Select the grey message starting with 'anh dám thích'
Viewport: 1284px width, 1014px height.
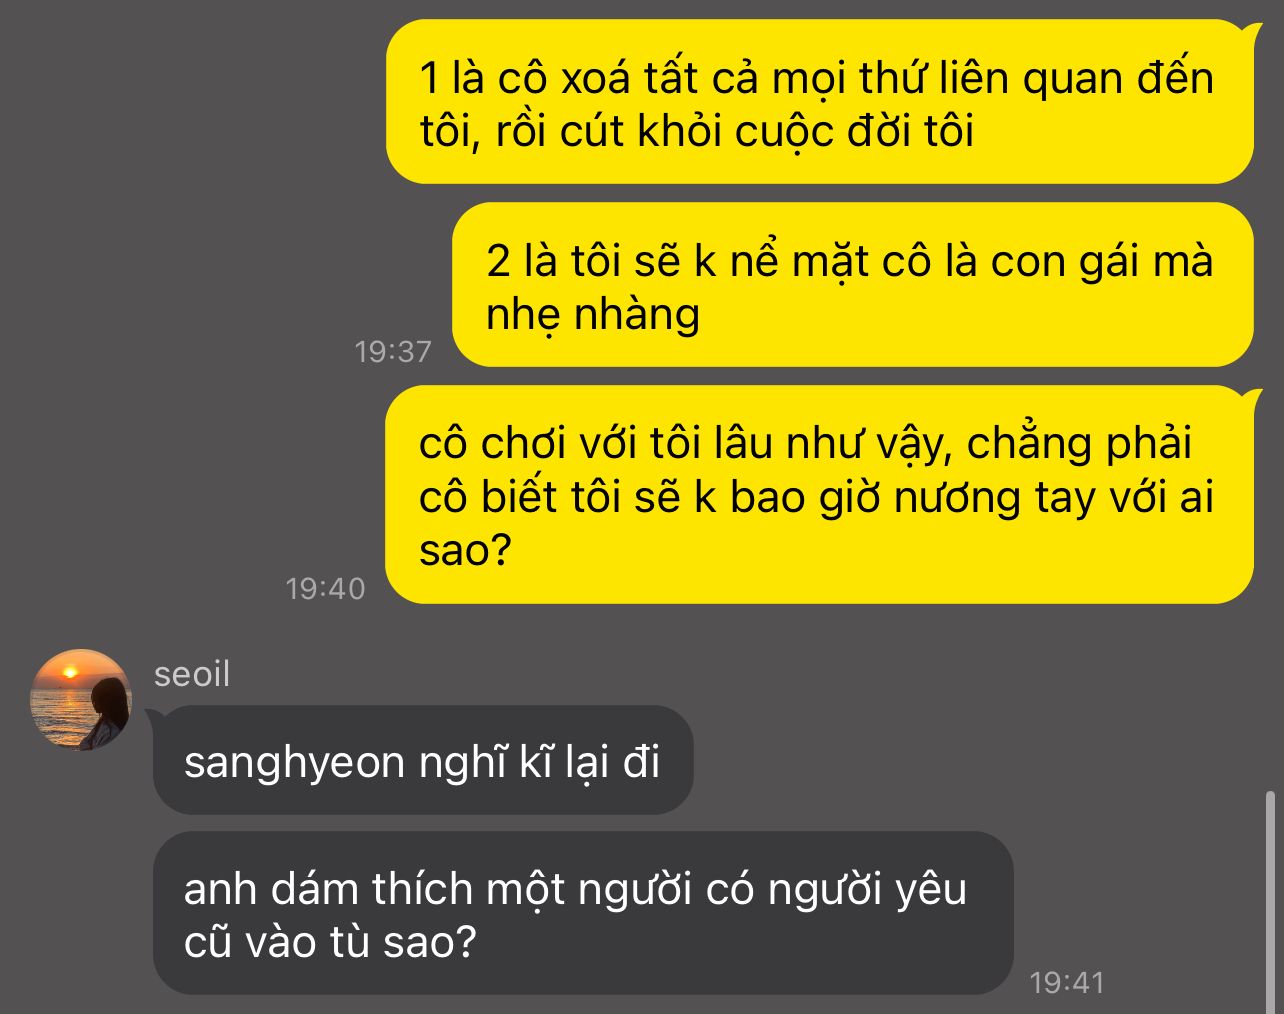583,913
